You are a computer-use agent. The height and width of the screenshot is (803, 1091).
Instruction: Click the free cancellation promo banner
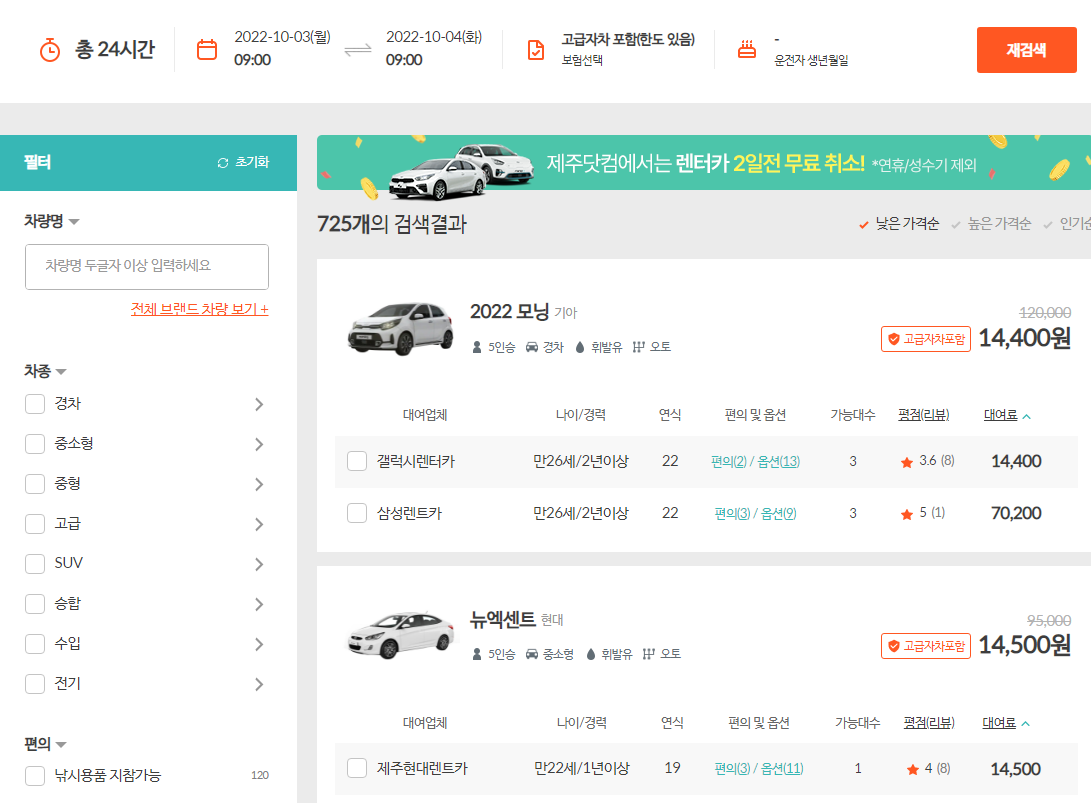pyautogui.click(x=703, y=162)
